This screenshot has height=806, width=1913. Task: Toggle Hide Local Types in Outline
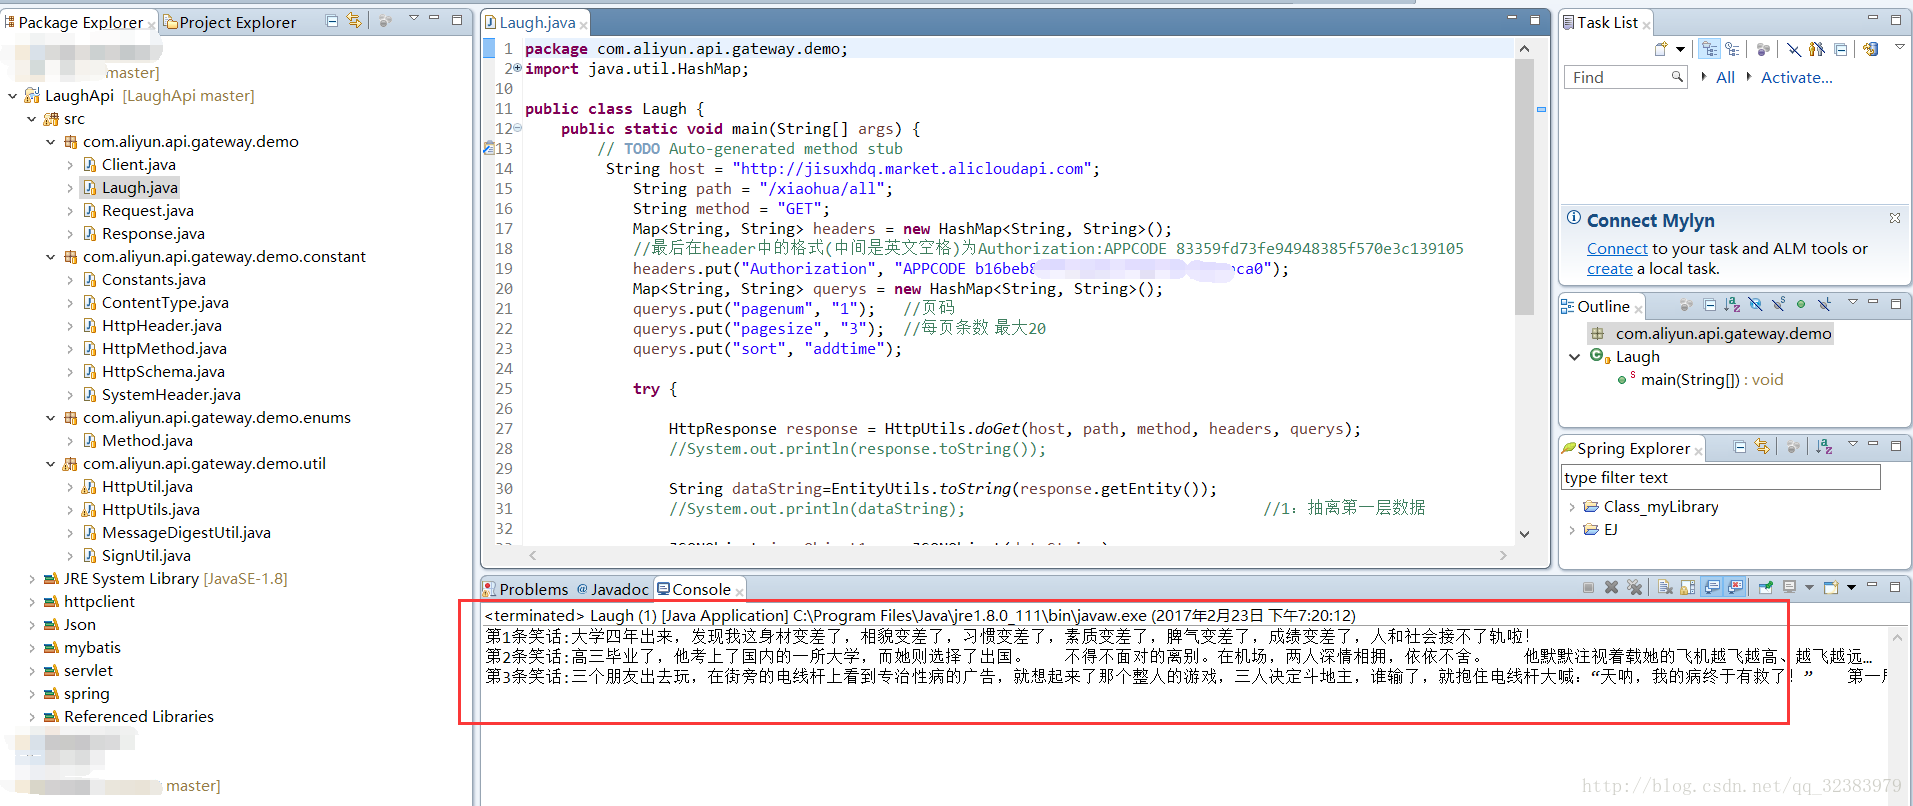1824,305
